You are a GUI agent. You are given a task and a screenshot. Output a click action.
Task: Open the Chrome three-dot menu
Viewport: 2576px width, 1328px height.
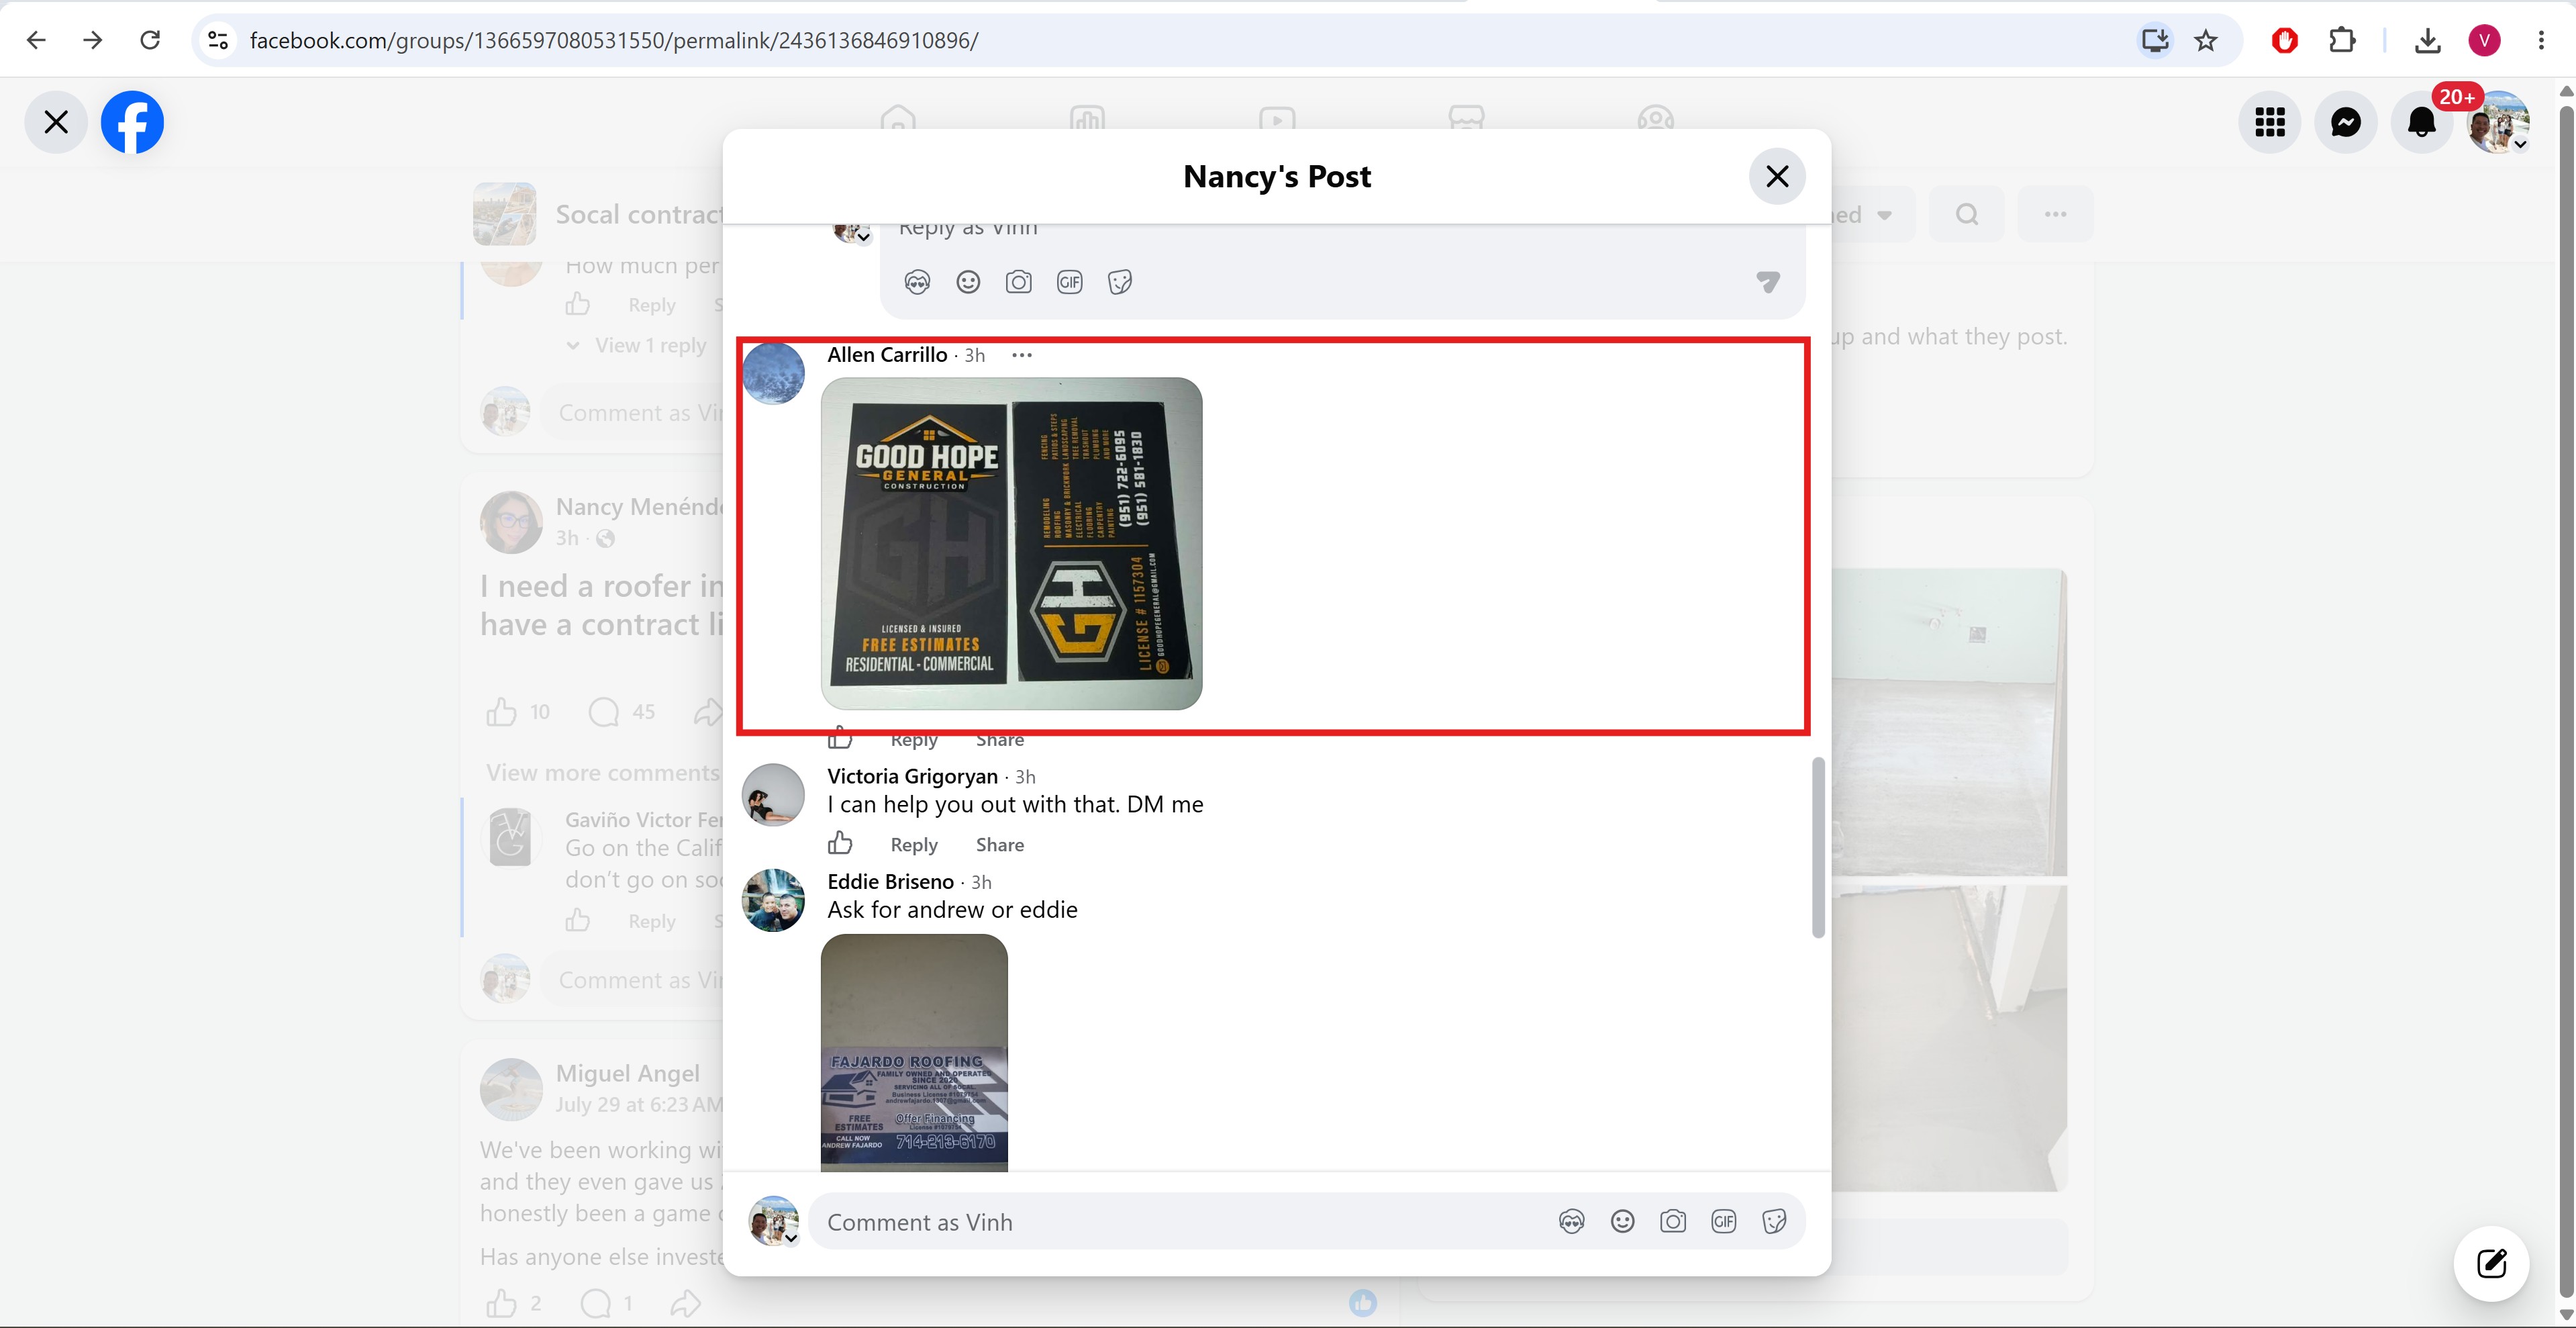tap(2541, 40)
